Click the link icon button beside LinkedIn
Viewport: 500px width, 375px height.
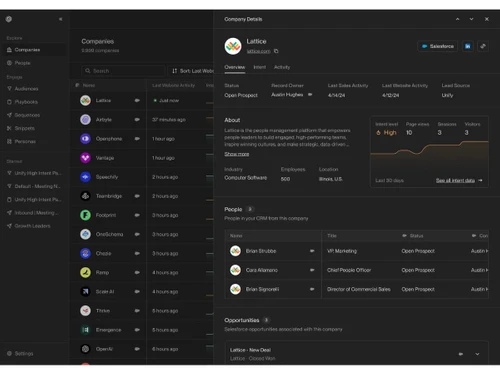pos(483,46)
